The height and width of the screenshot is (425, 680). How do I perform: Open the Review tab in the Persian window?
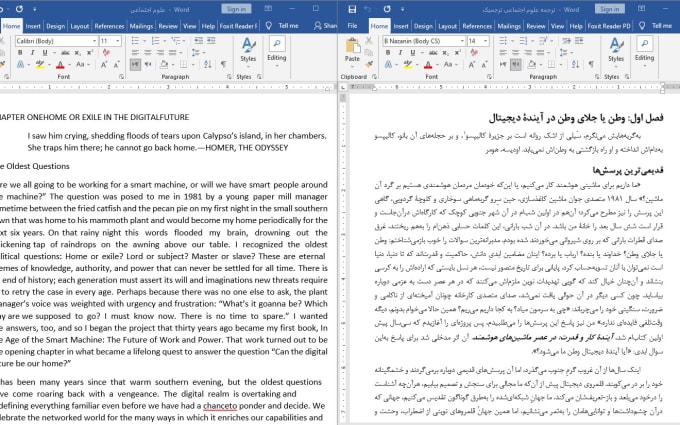(536, 26)
